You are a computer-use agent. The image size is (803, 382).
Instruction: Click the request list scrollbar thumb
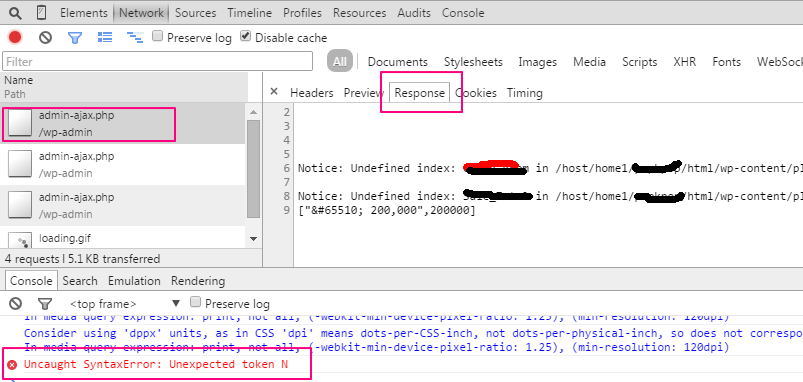click(253, 169)
